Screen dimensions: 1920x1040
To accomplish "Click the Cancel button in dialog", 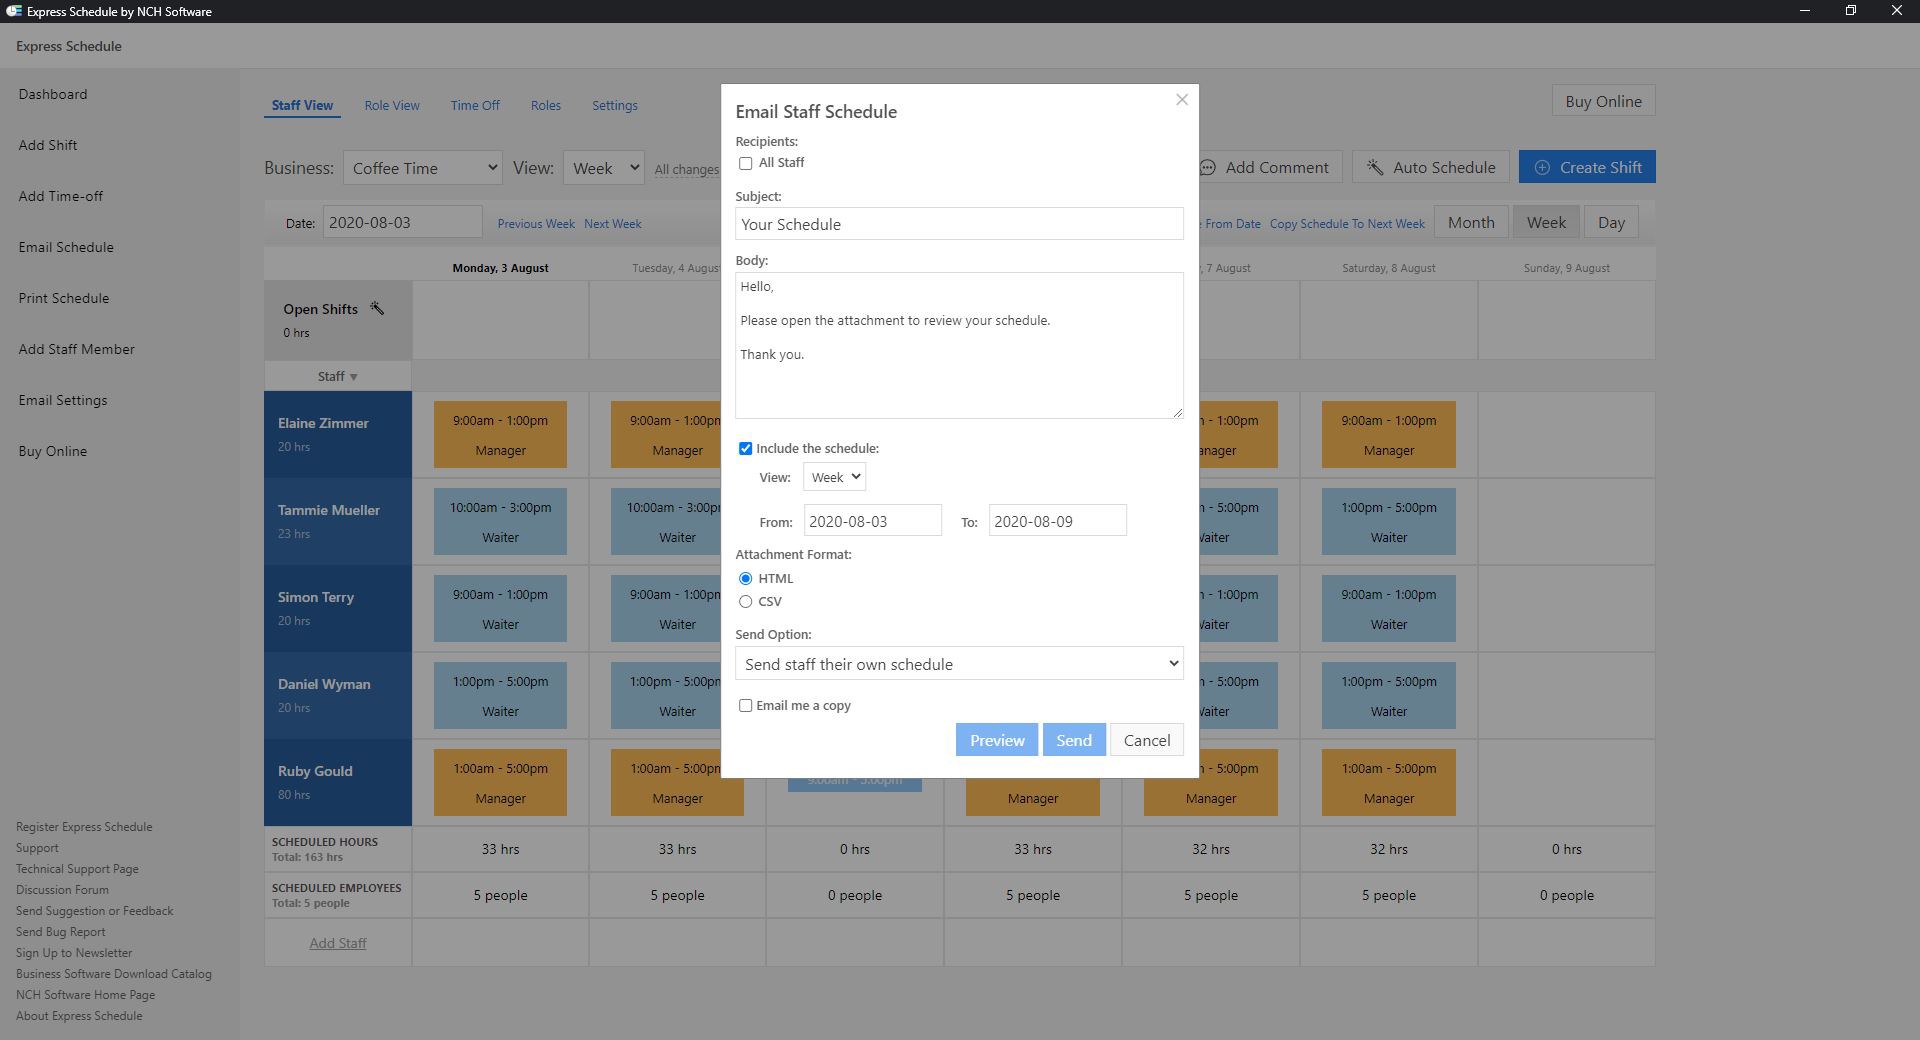I will tap(1146, 741).
